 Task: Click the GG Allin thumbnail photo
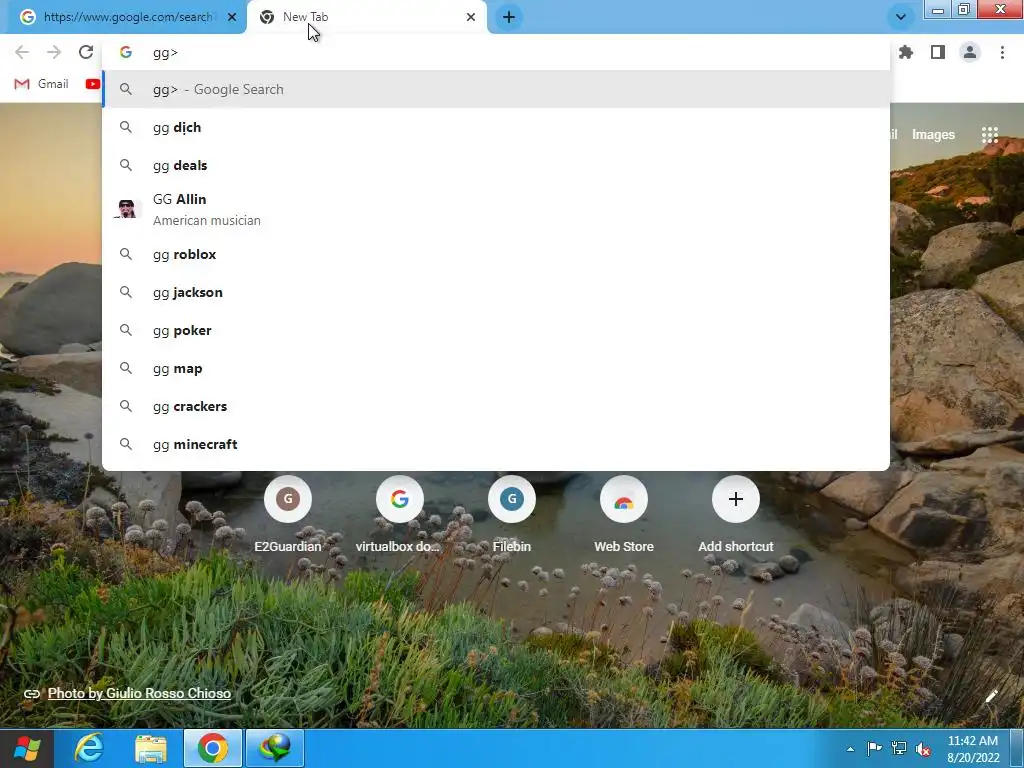pos(126,209)
